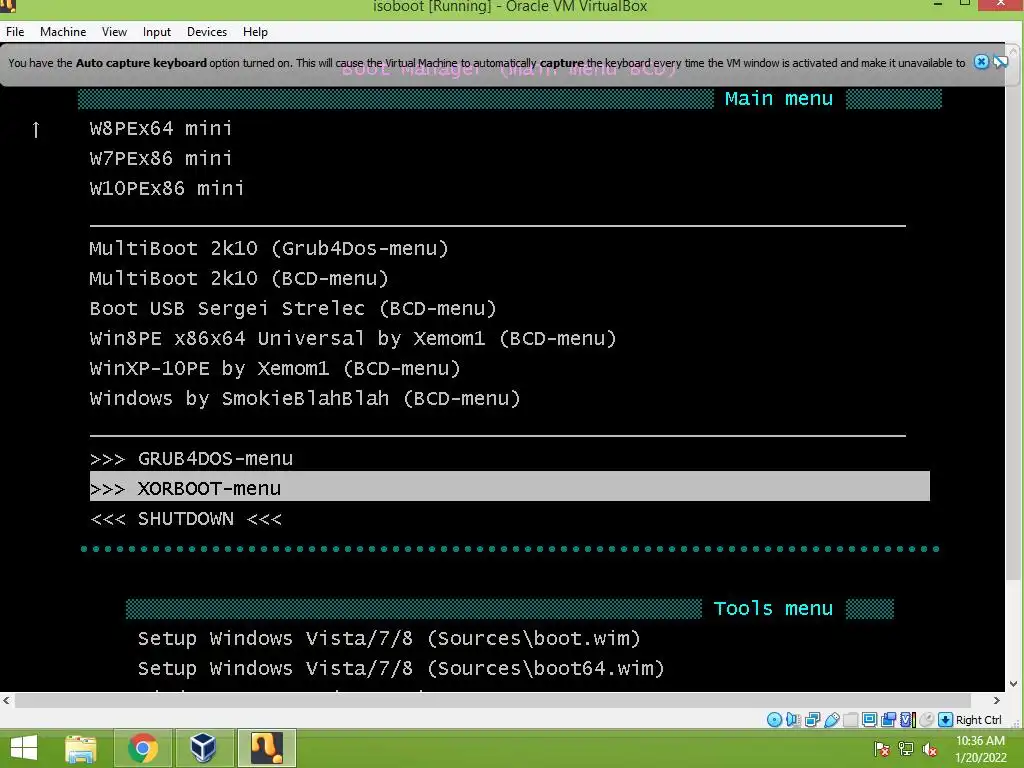This screenshot has width=1024, height=768.
Task: Select Win8PE x86x64 Universal by Xemom1
Action: pyautogui.click(x=353, y=338)
